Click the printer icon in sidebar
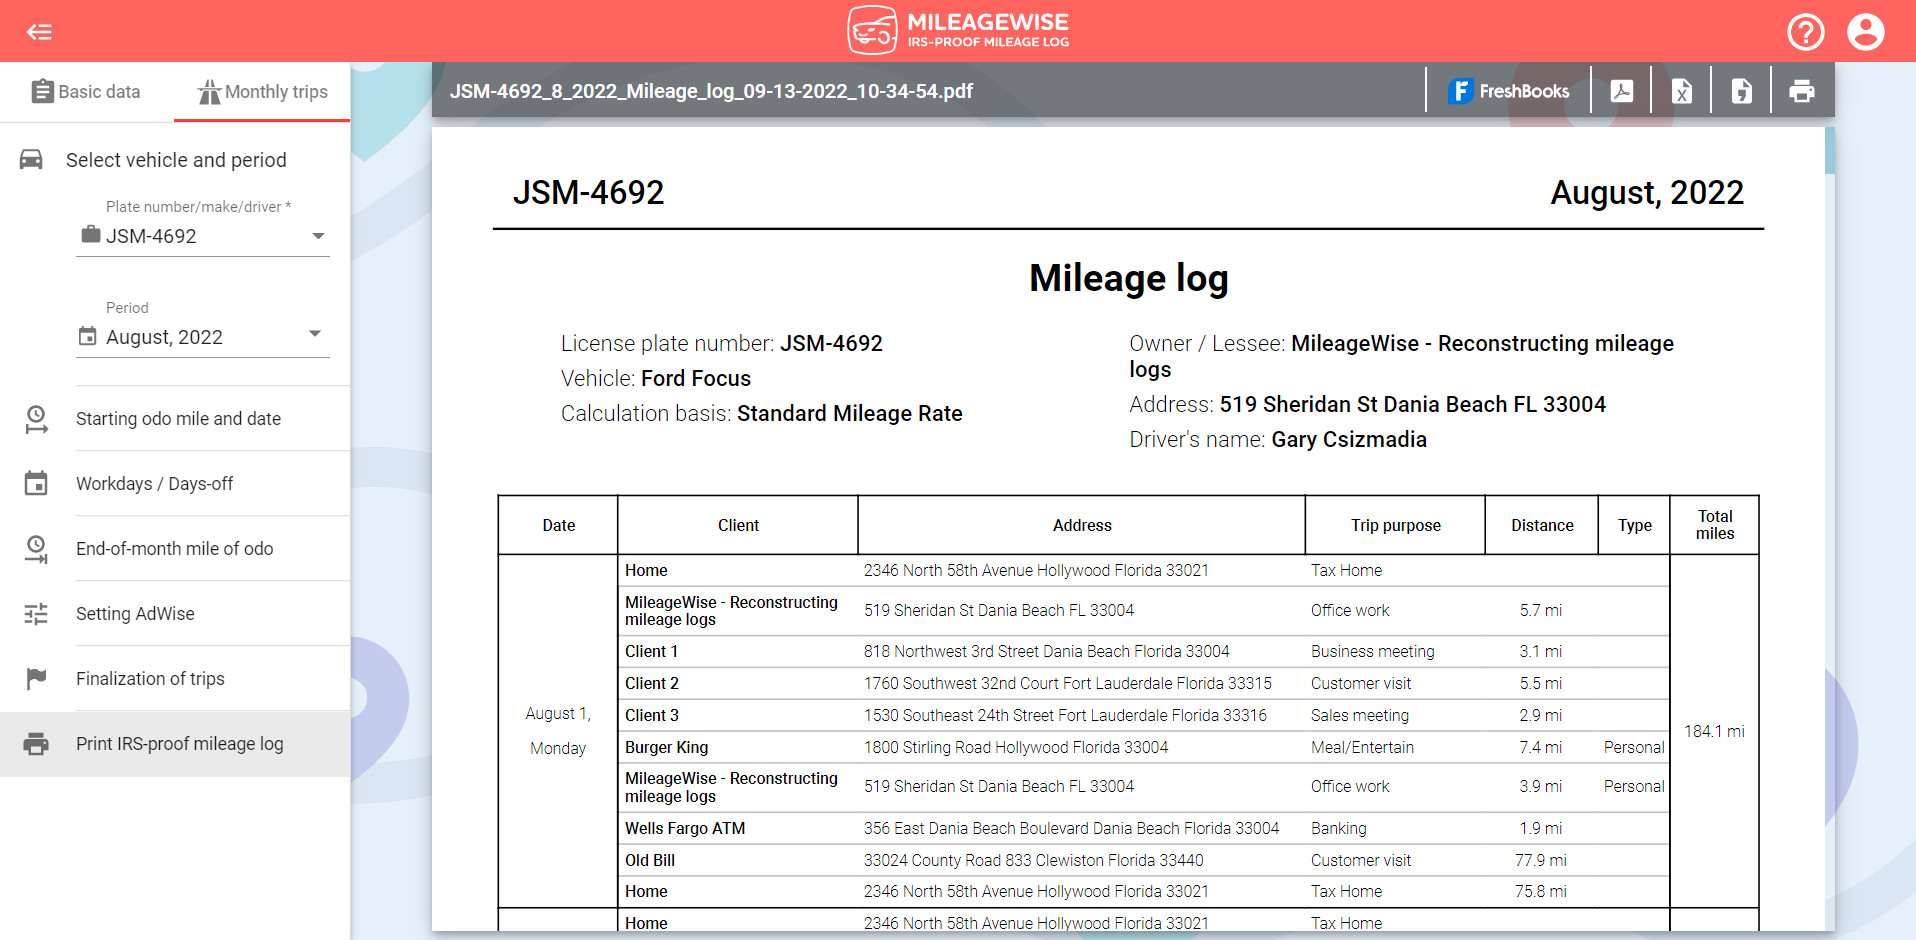Screen dimensions: 1916x940 coord(36,744)
